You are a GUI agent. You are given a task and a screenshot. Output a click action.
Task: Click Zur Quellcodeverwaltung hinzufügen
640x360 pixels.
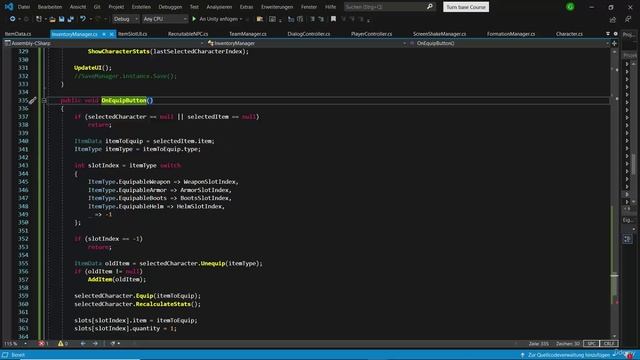(x=568, y=355)
